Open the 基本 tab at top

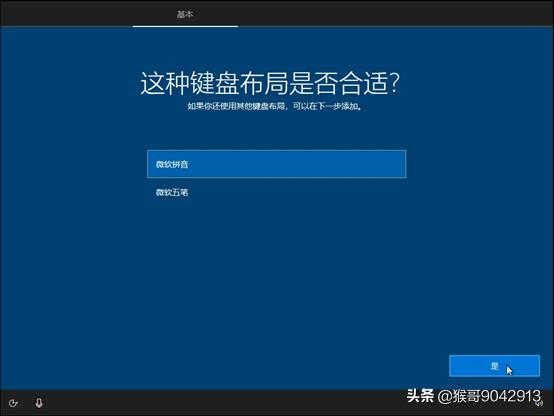point(185,14)
